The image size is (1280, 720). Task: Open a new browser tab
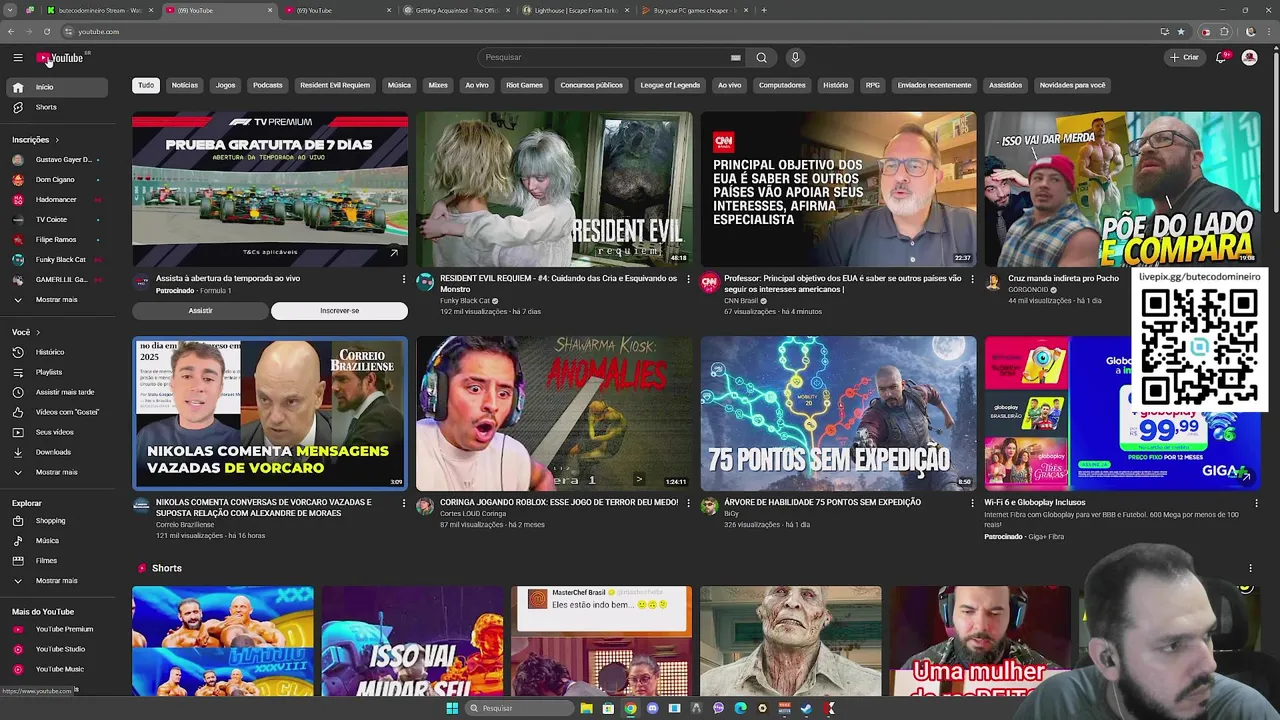coord(764,10)
